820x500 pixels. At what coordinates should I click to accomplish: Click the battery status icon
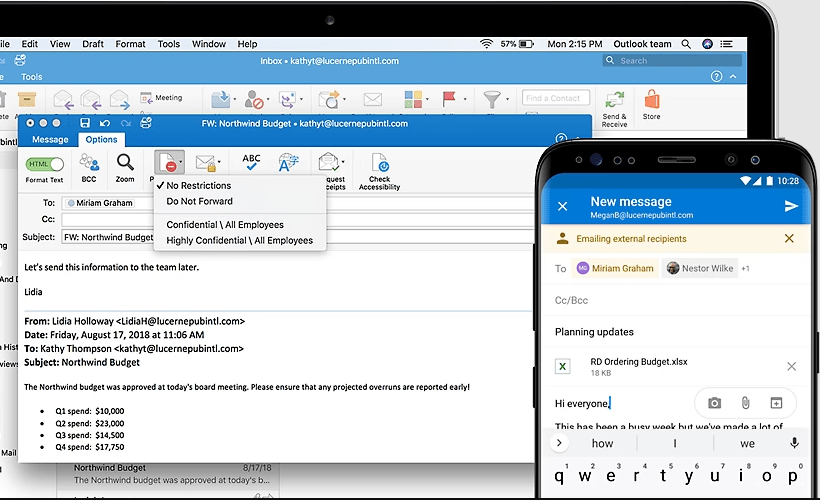[527, 44]
